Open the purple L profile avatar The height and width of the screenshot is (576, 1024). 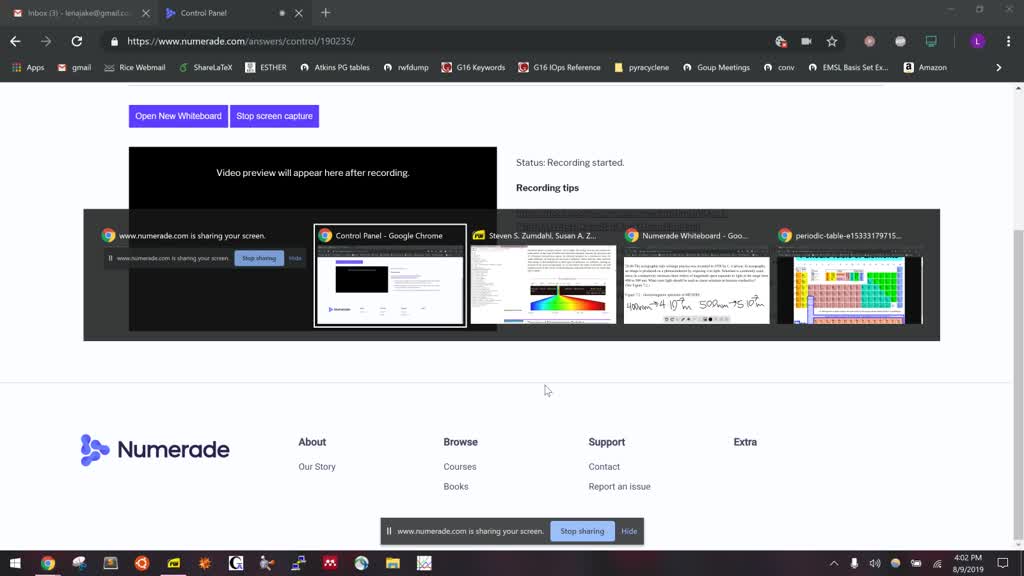pos(977,41)
